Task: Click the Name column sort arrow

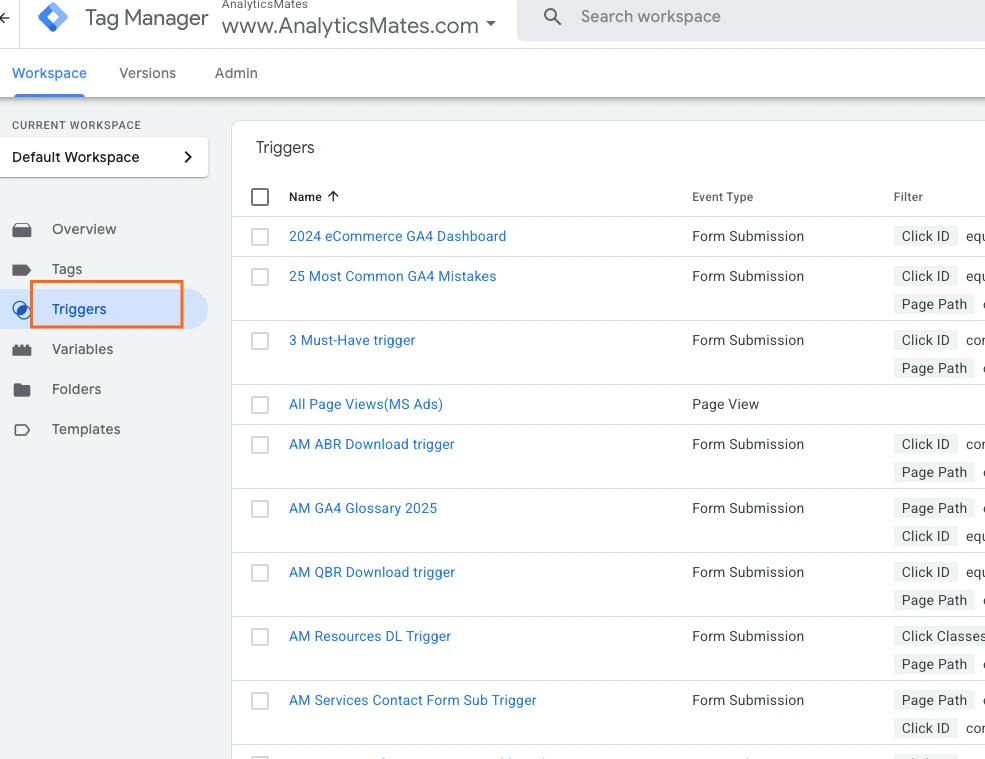Action: tap(334, 196)
